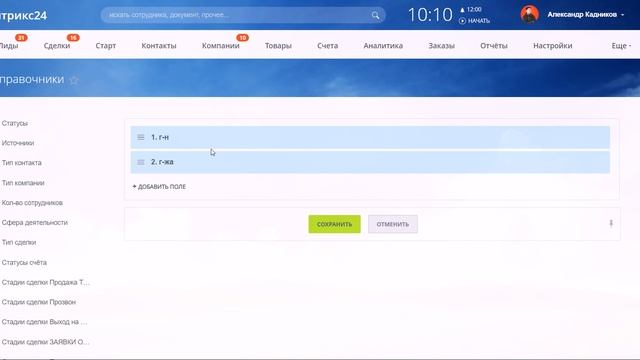This screenshot has width=640, height=360.
Task: Open Статусы in the sidebar
Action: click(15, 123)
